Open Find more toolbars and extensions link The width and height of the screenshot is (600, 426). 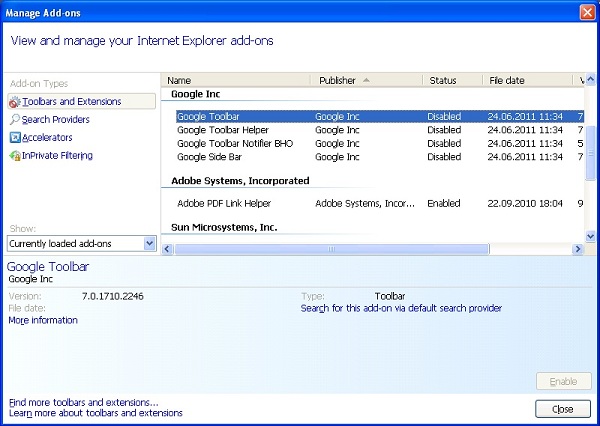point(83,402)
